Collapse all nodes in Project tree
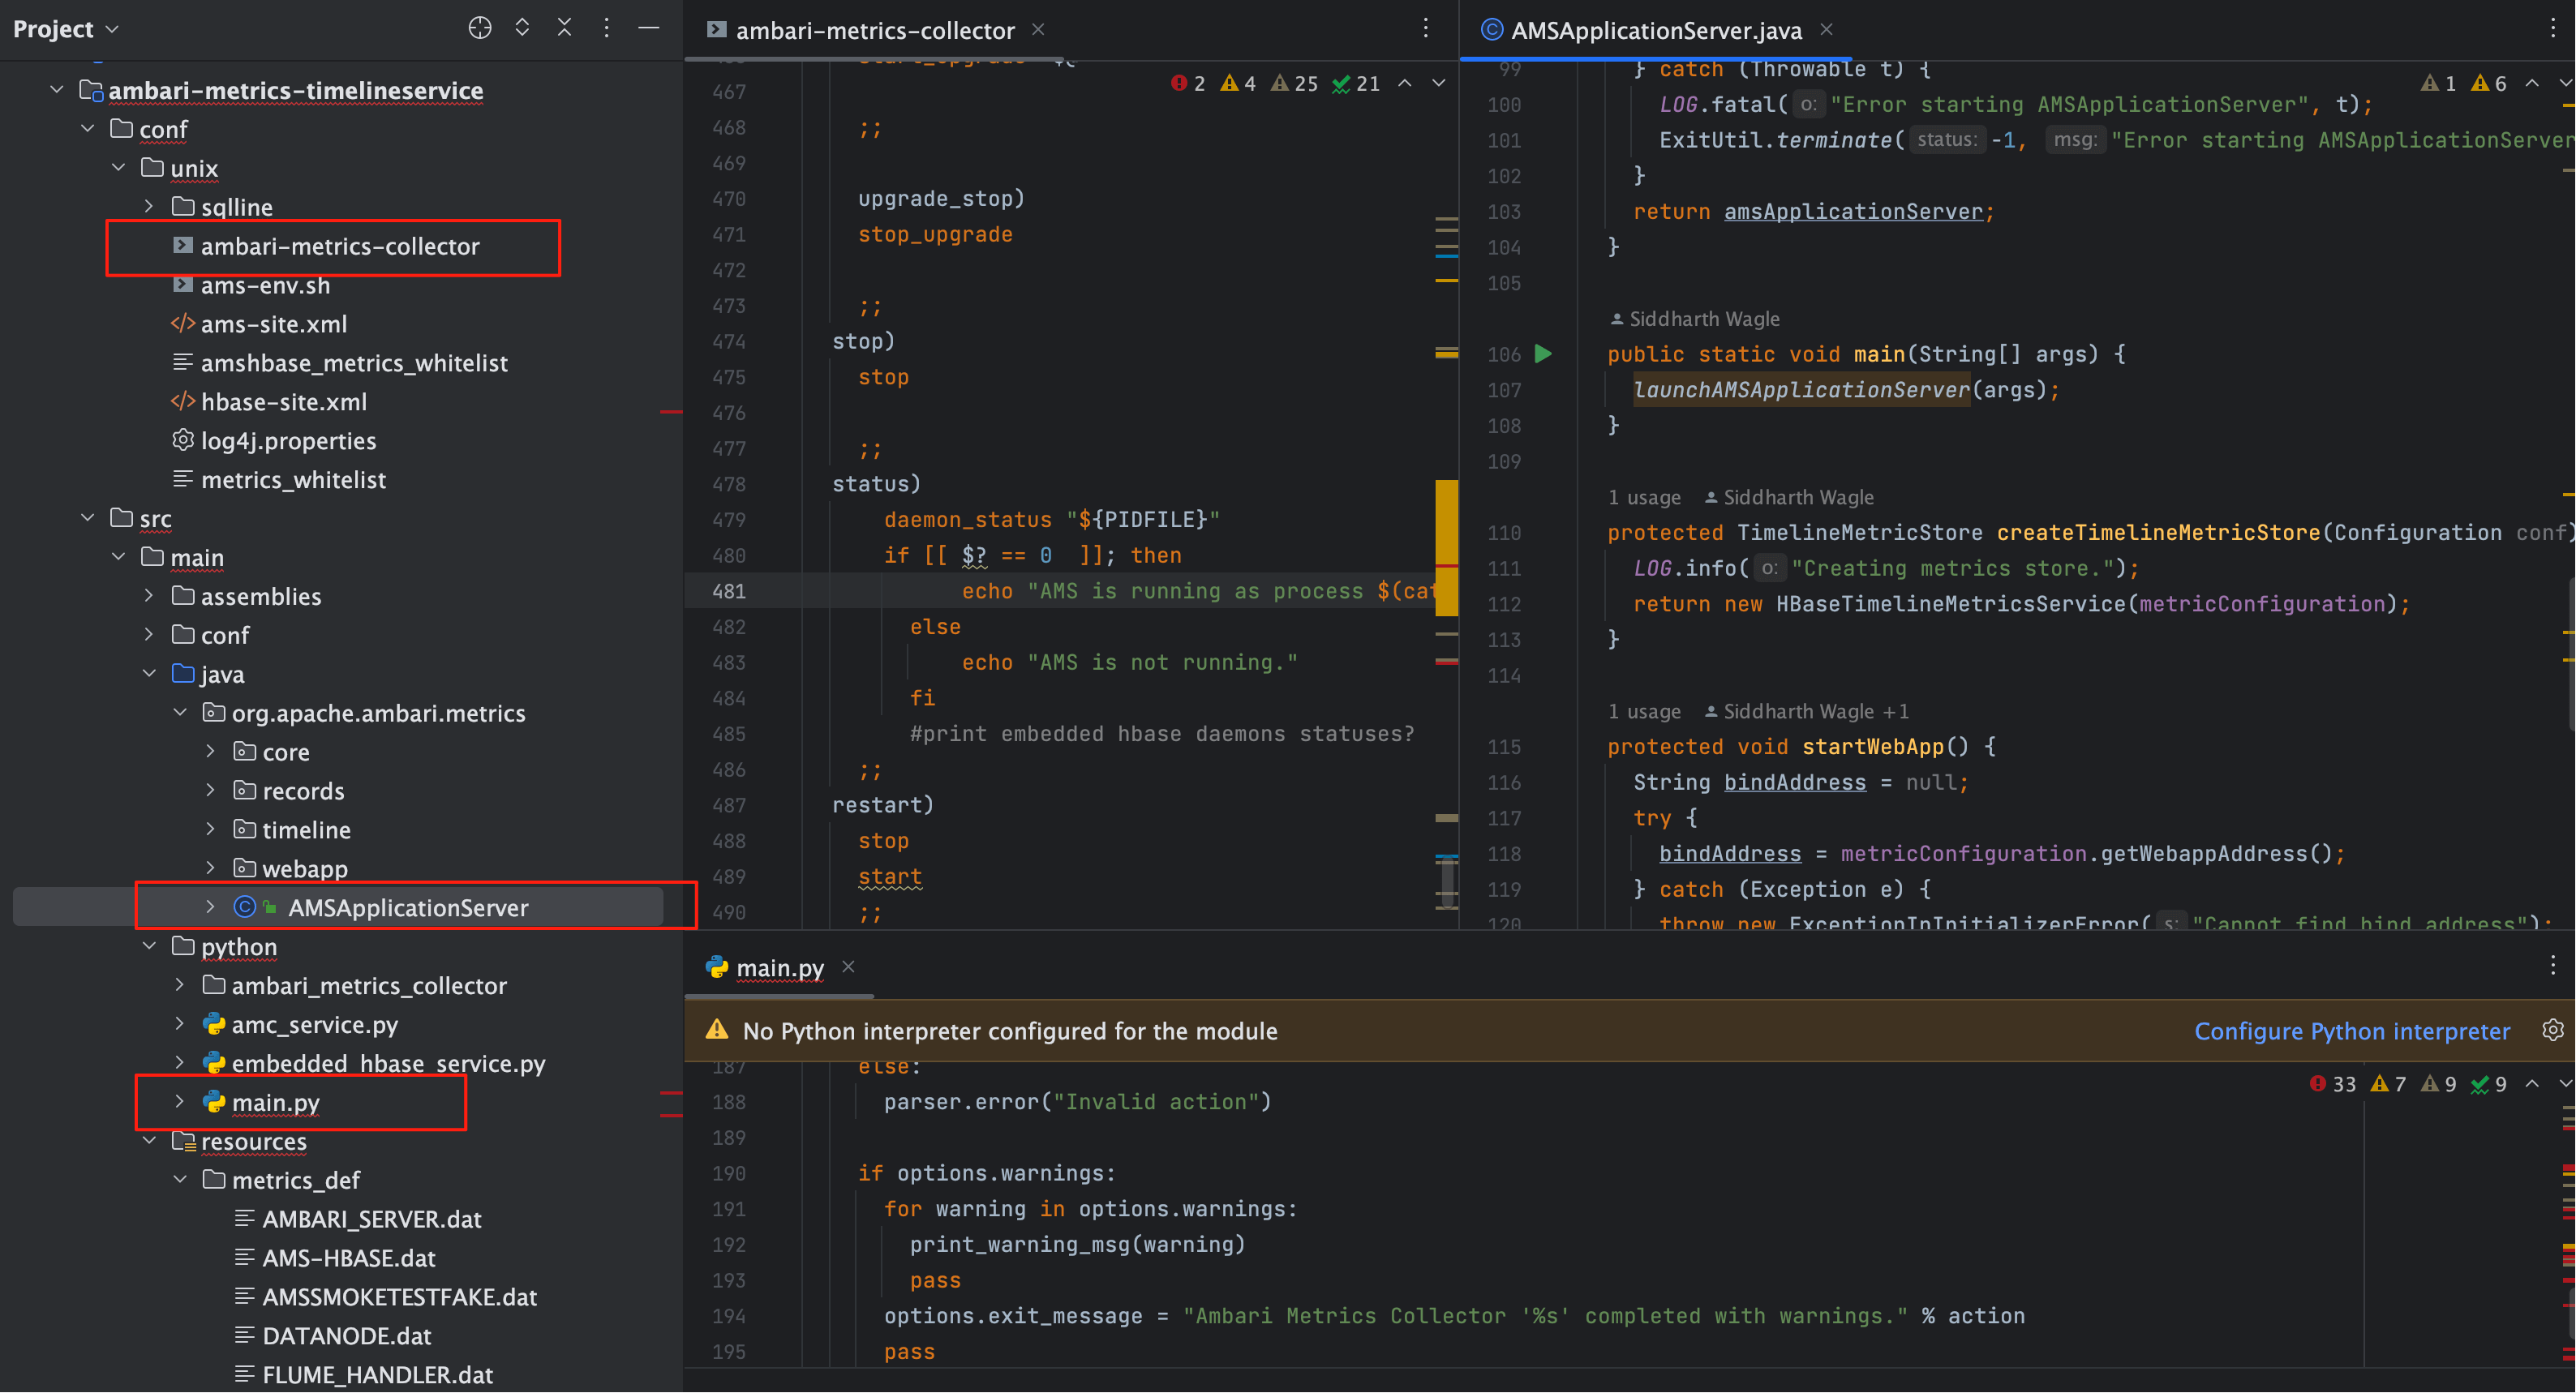This screenshot has width=2576, height=1393. (564, 28)
